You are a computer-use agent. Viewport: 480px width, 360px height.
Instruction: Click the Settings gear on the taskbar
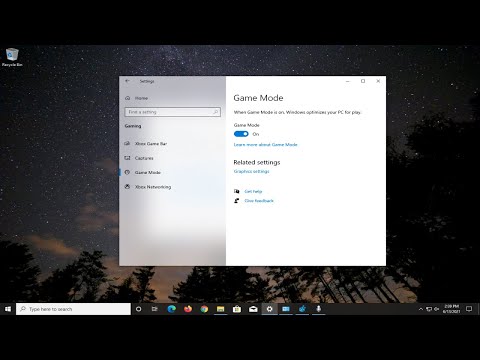point(269,309)
